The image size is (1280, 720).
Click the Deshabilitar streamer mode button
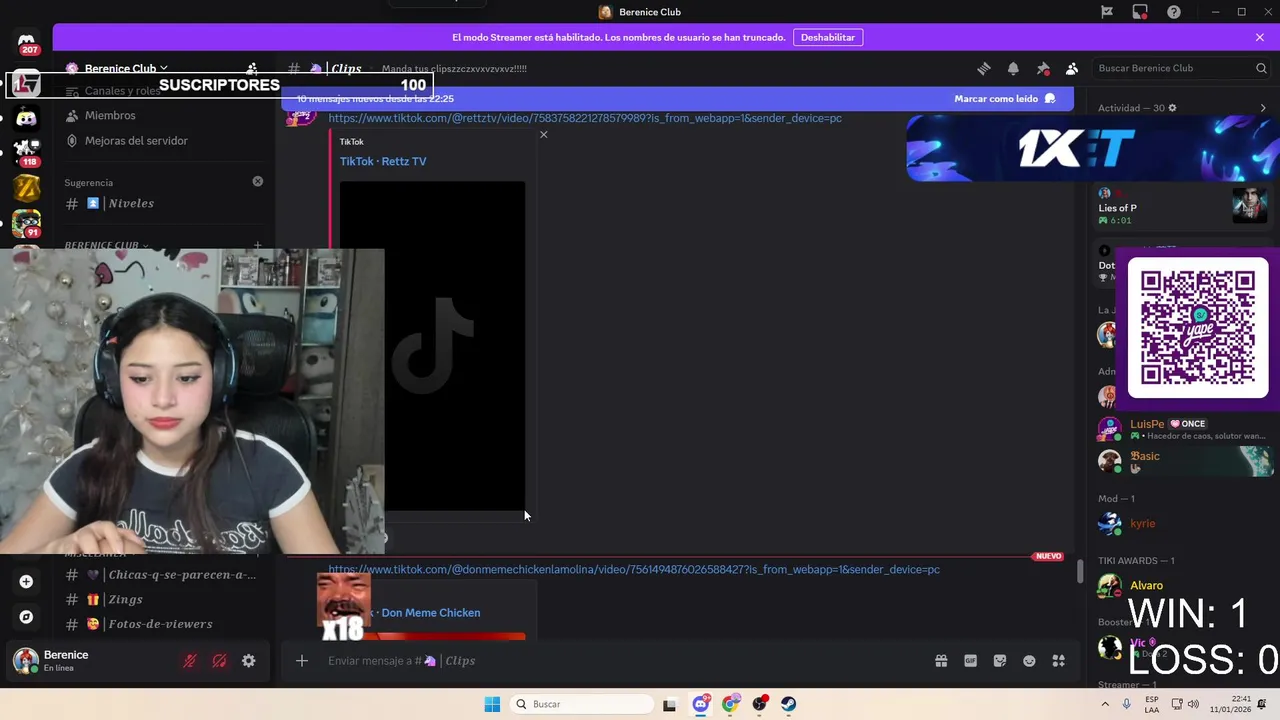pyautogui.click(x=828, y=37)
